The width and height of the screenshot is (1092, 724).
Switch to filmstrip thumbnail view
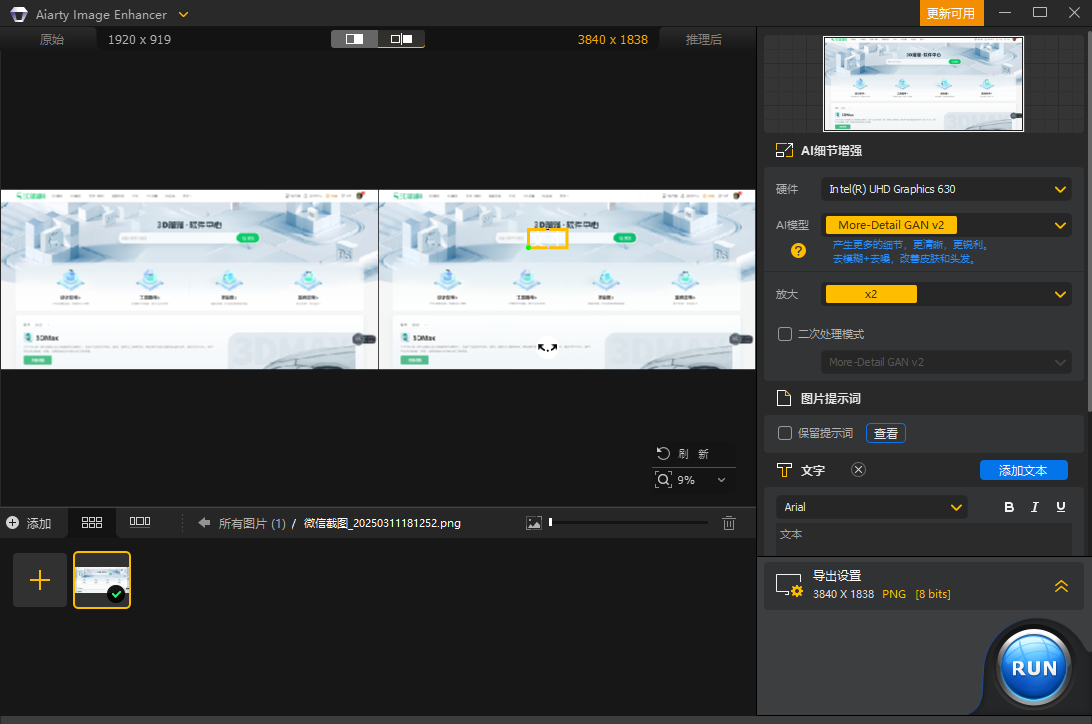pos(140,522)
